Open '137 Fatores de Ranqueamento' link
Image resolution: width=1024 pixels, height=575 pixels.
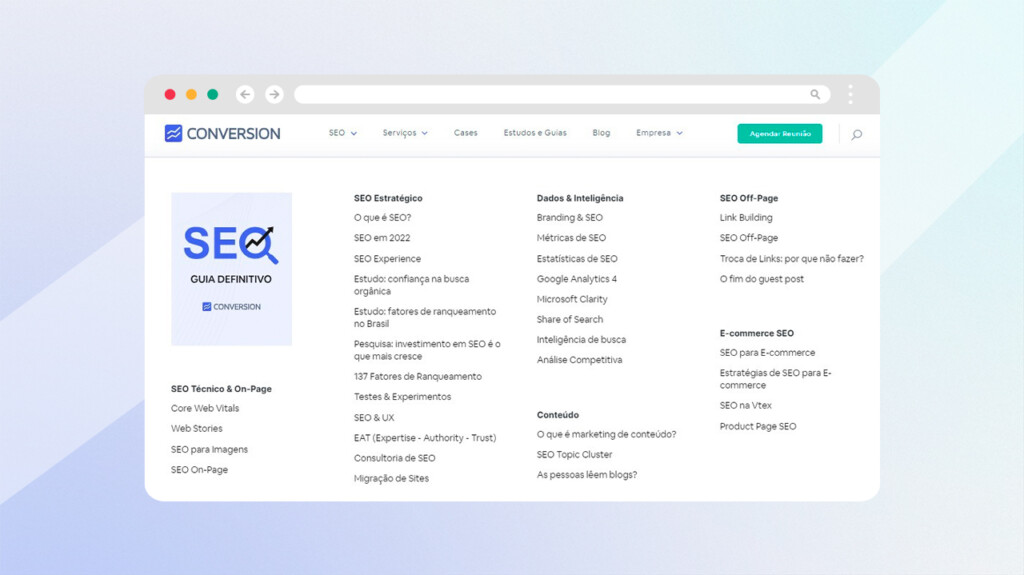pos(418,376)
